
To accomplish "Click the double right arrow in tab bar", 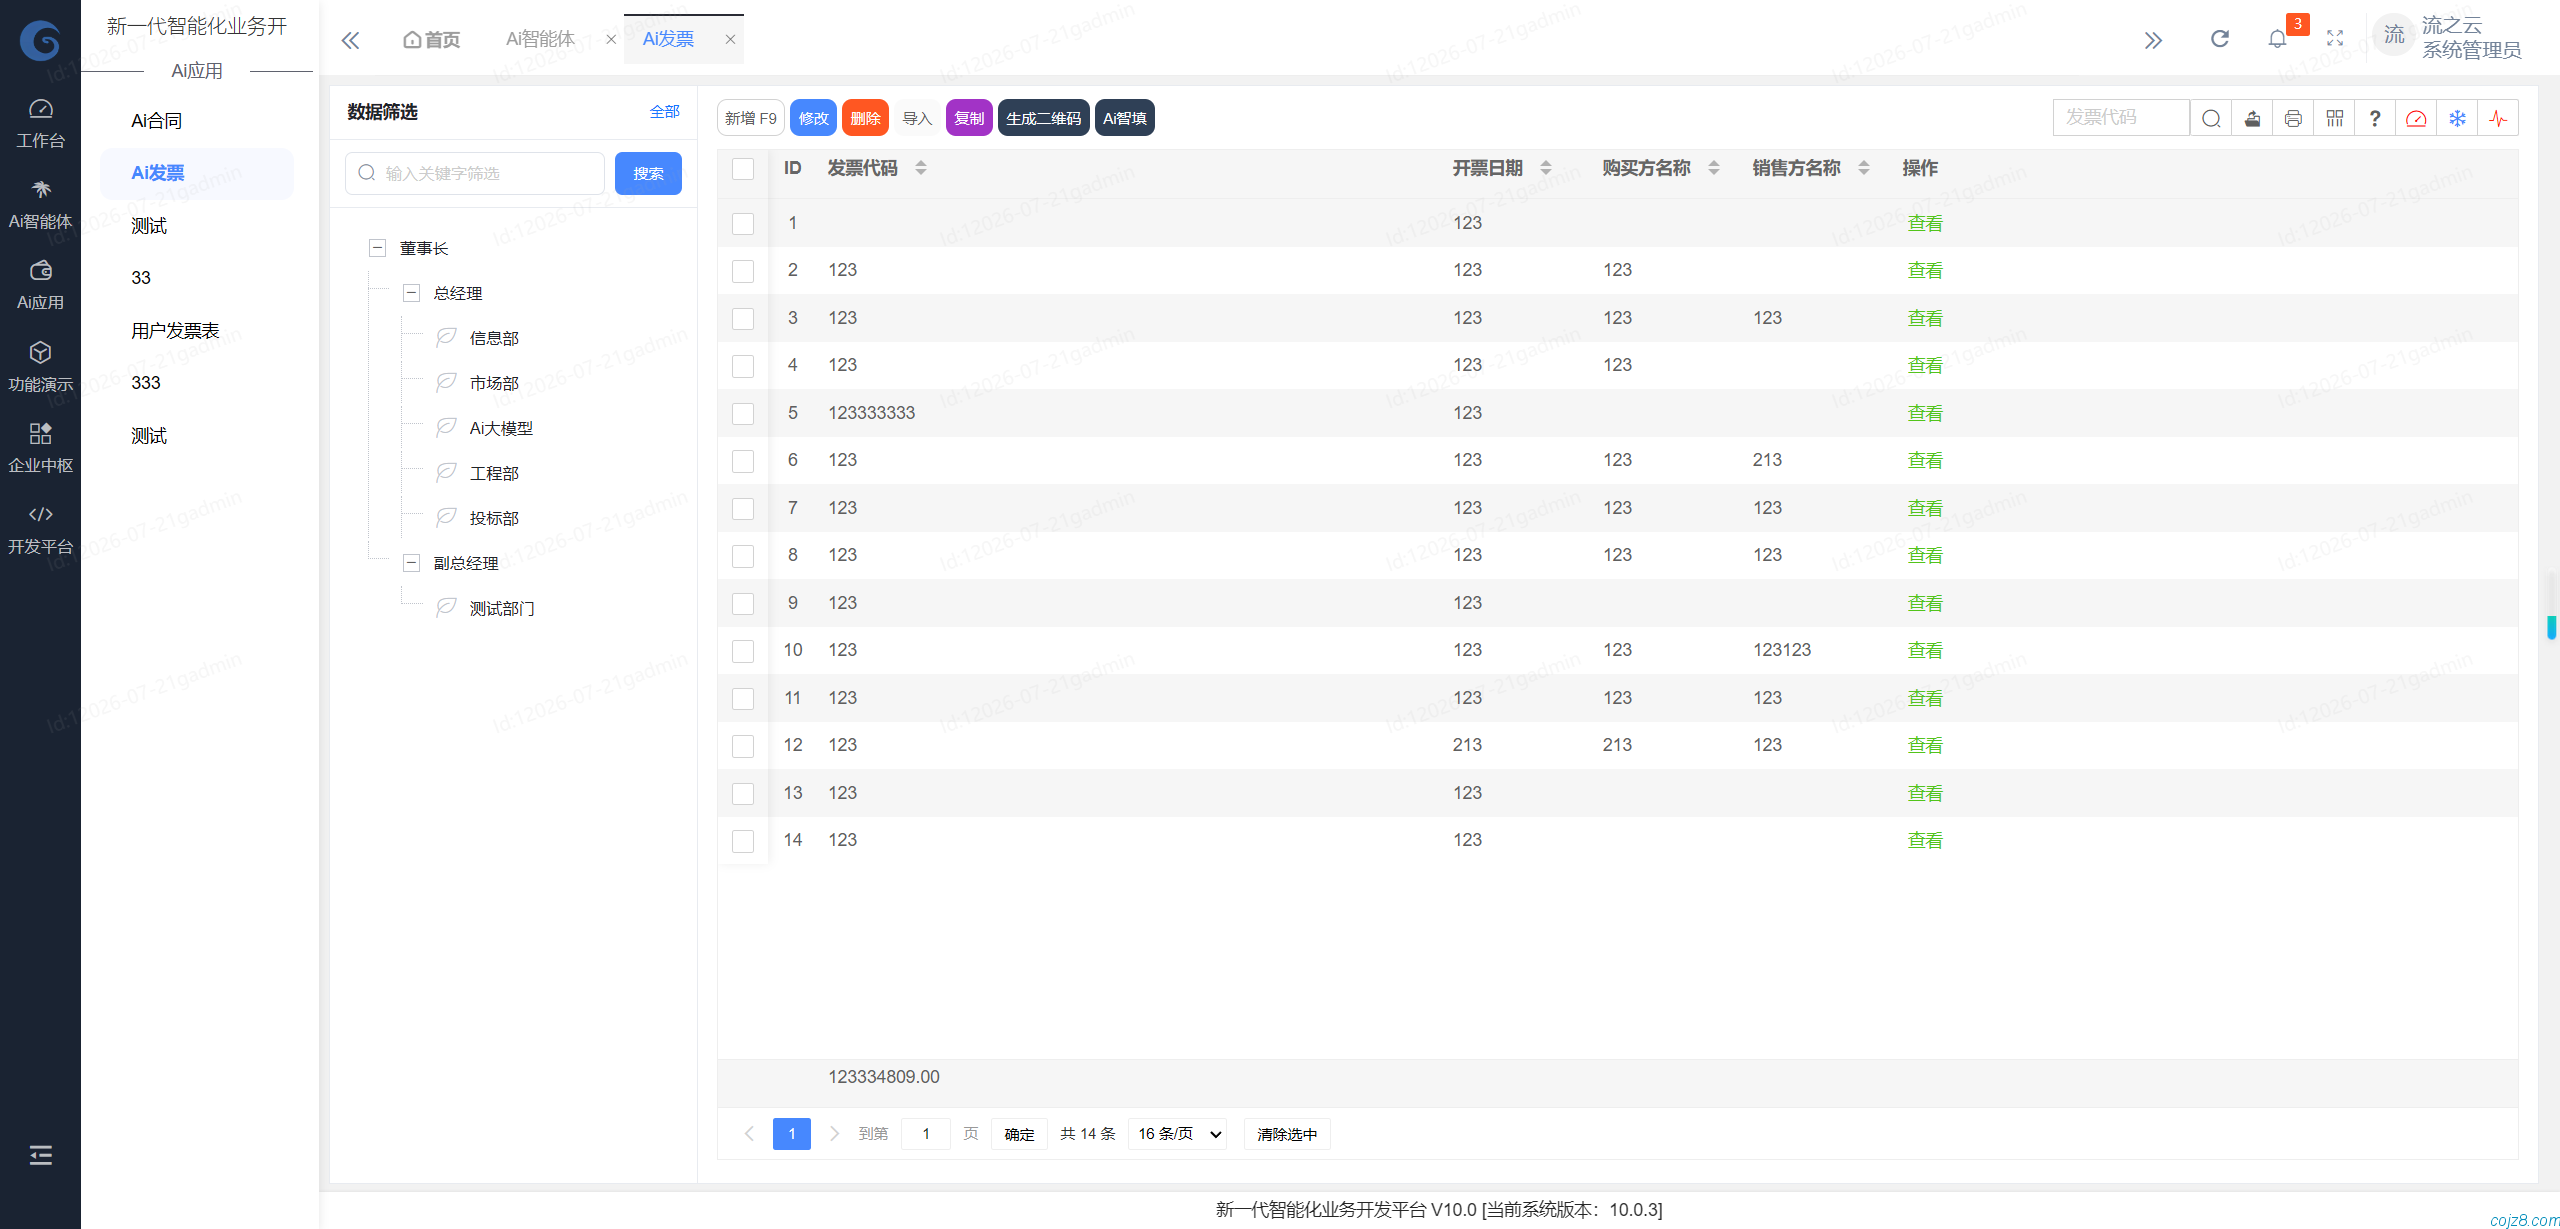I will [2153, 40].
